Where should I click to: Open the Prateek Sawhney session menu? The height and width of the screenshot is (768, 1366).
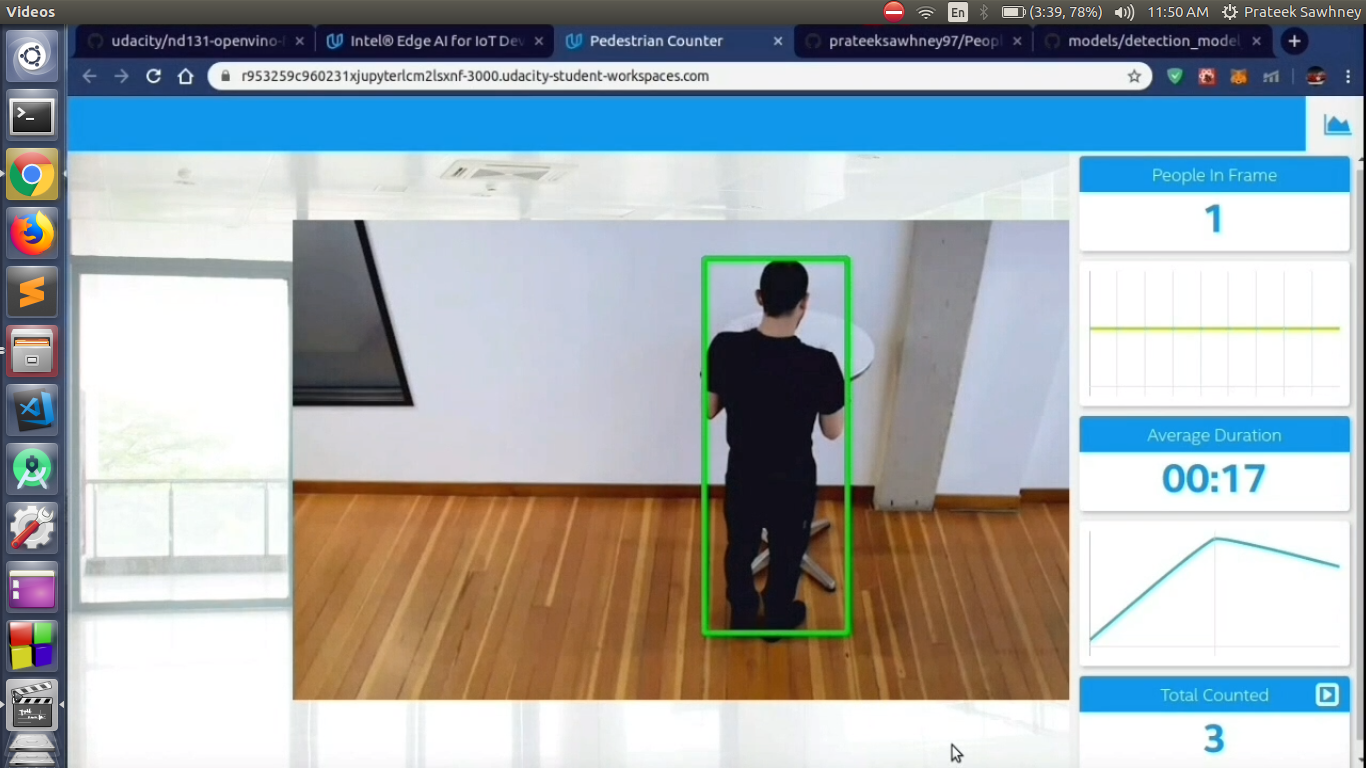[1292, 12]
